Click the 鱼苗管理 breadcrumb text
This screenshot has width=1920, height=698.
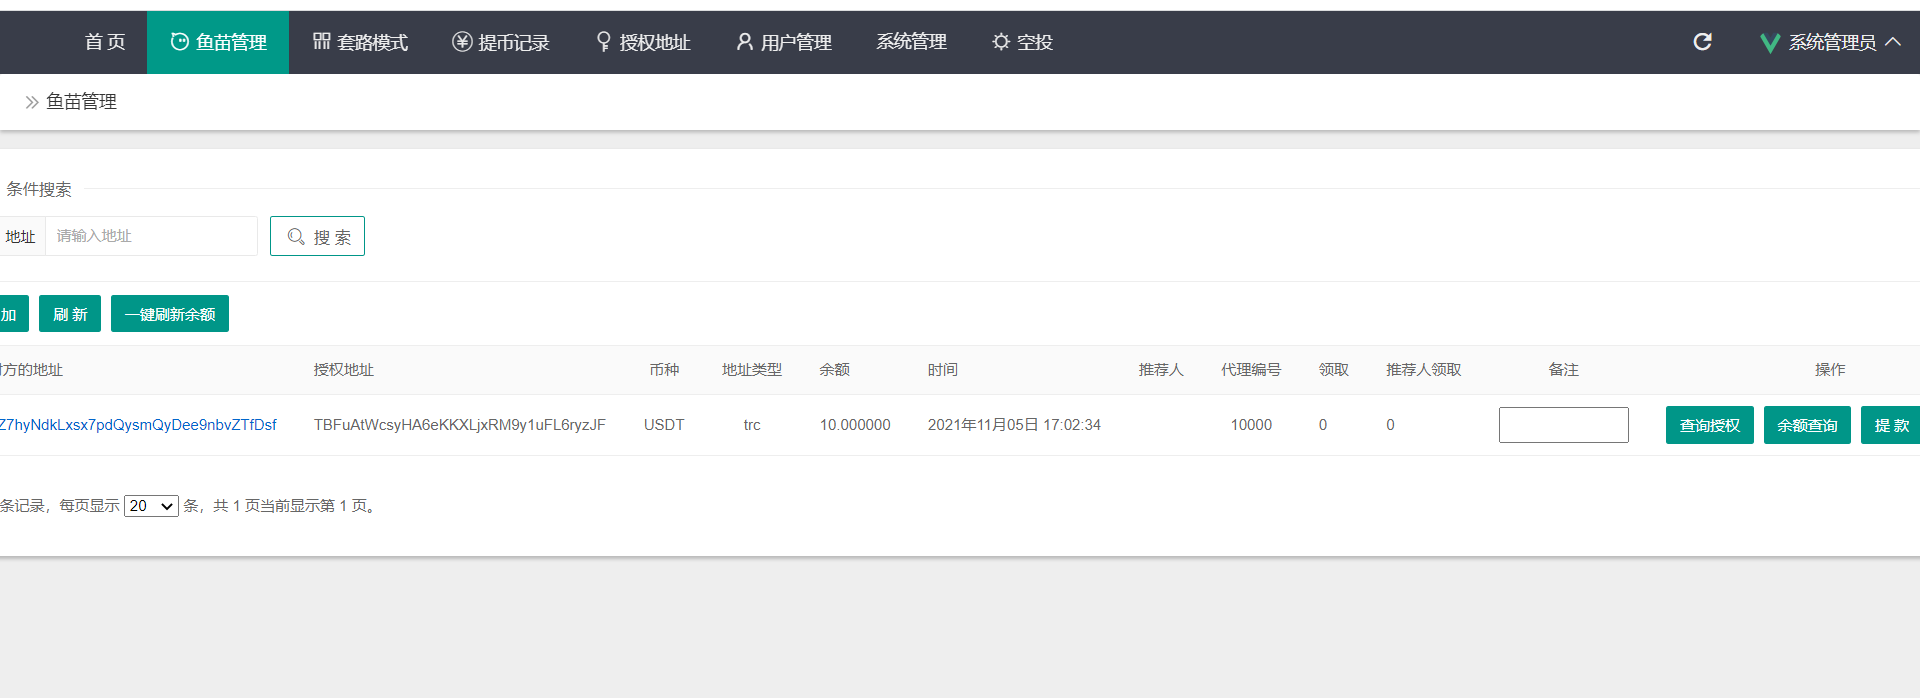tap(82, 102)
